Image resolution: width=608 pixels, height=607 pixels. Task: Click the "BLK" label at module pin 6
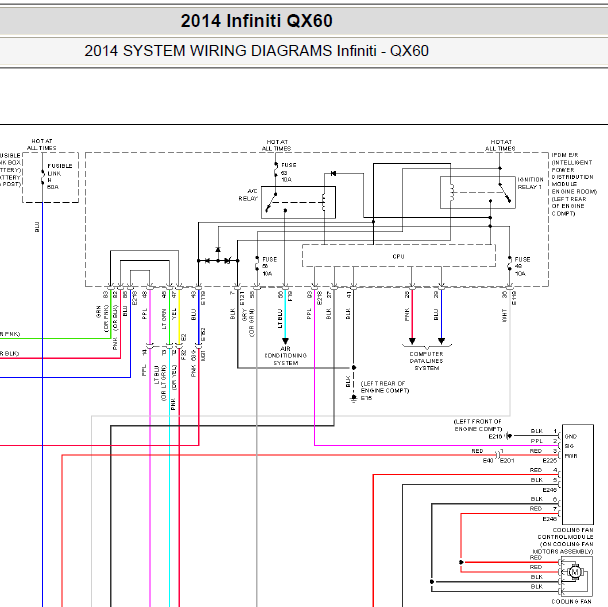pos(537,499)
